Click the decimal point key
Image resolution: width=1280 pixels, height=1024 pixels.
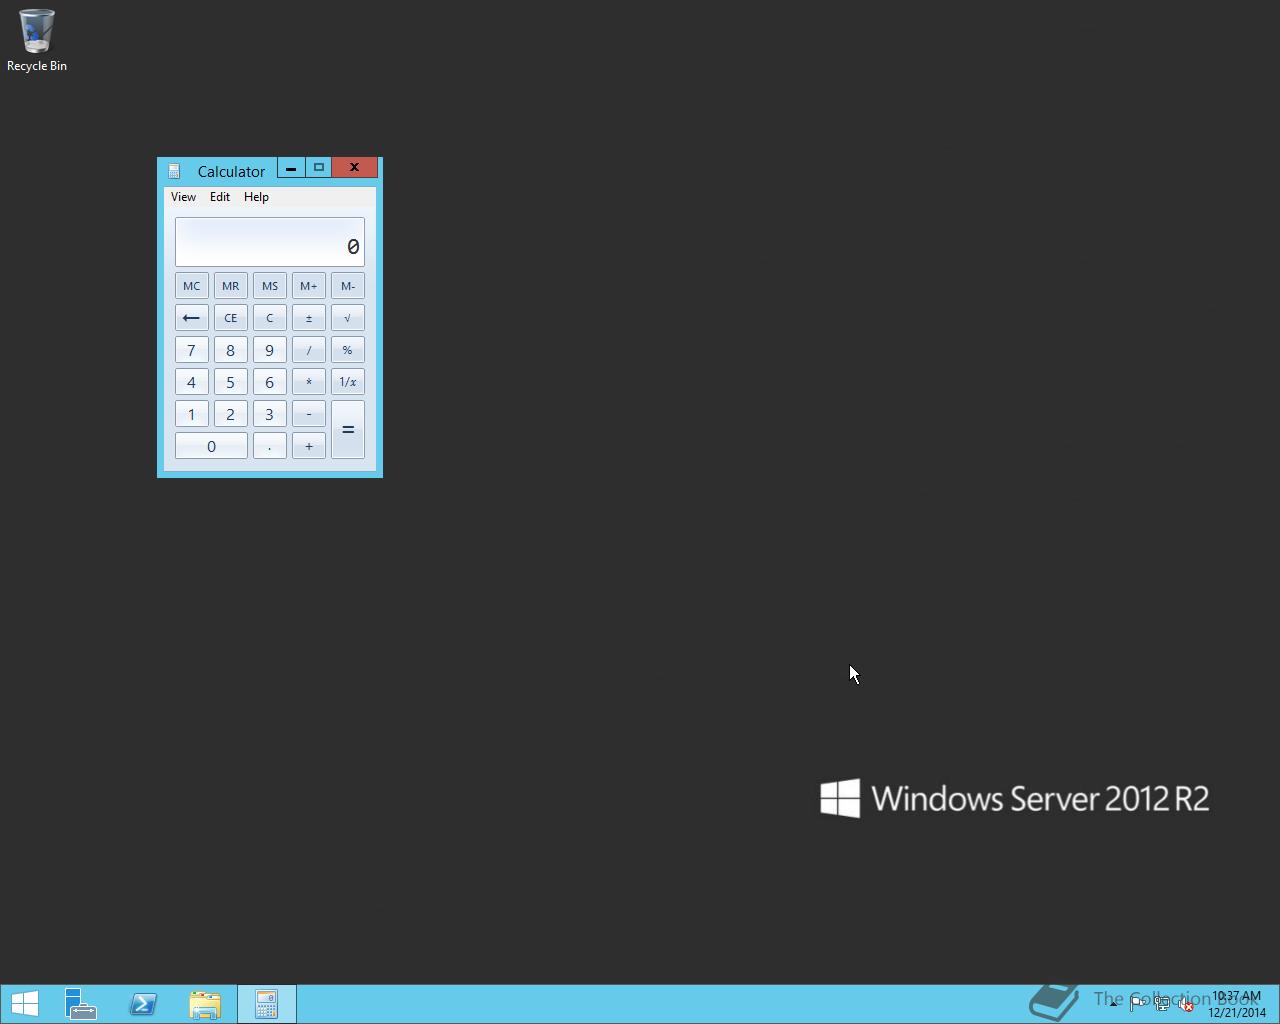click(x=269, y=446)
